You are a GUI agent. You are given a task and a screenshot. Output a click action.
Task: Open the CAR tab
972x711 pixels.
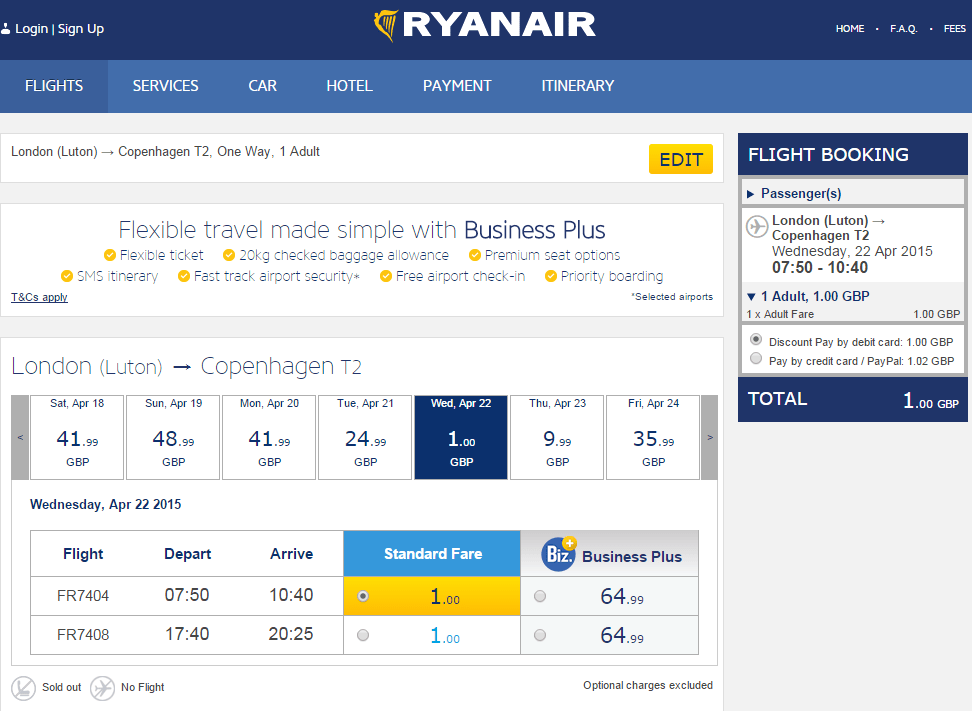click(263, 86)
